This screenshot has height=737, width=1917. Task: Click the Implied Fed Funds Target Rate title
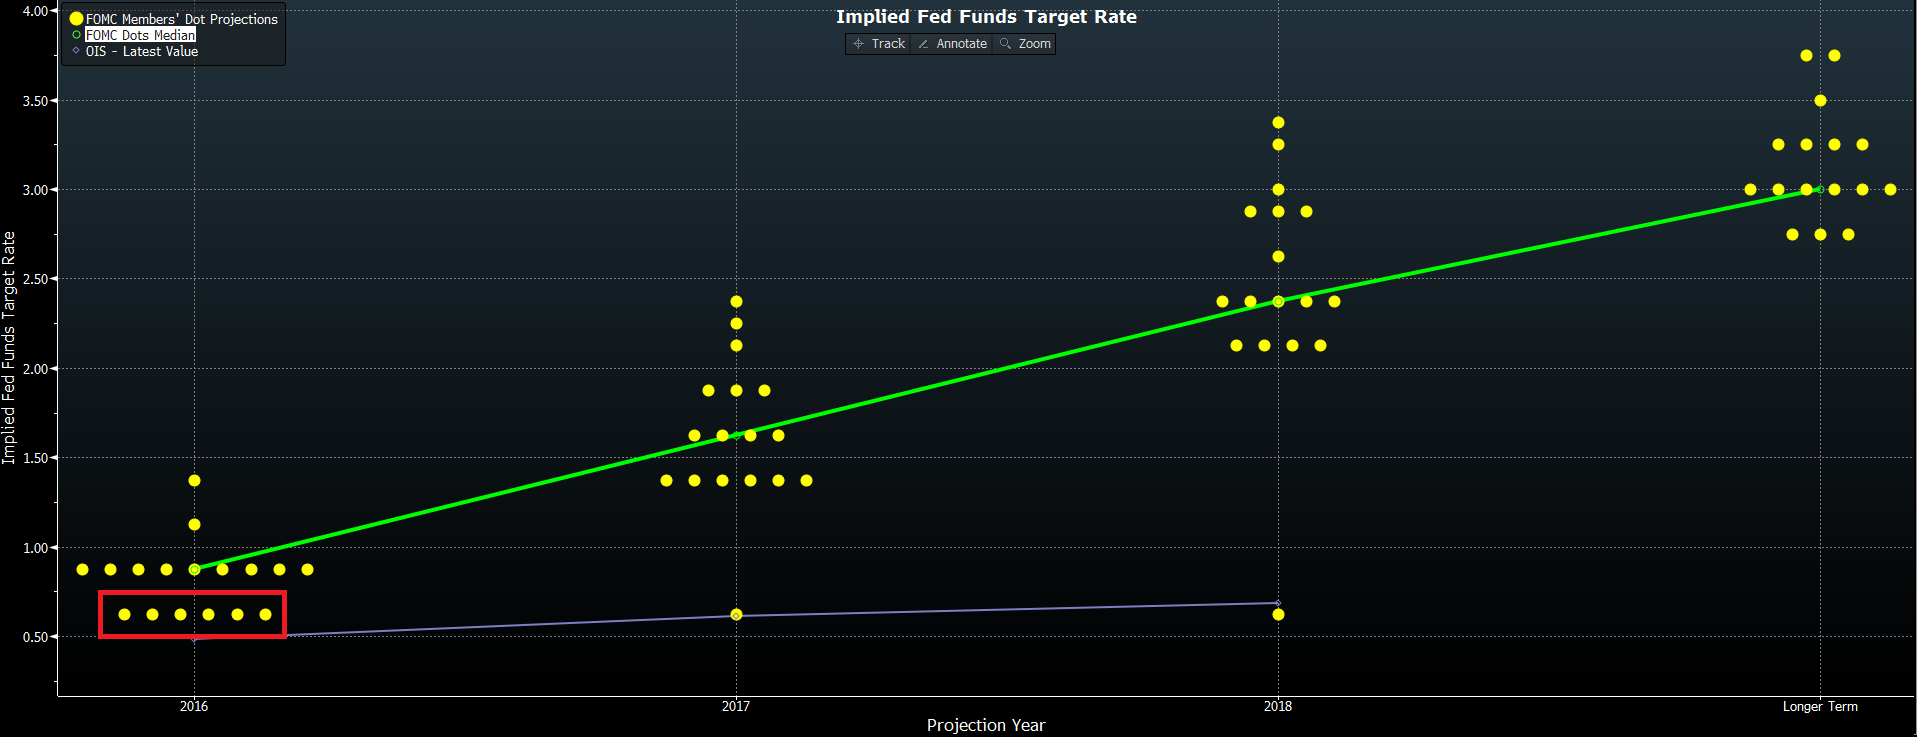coord(986,17)
